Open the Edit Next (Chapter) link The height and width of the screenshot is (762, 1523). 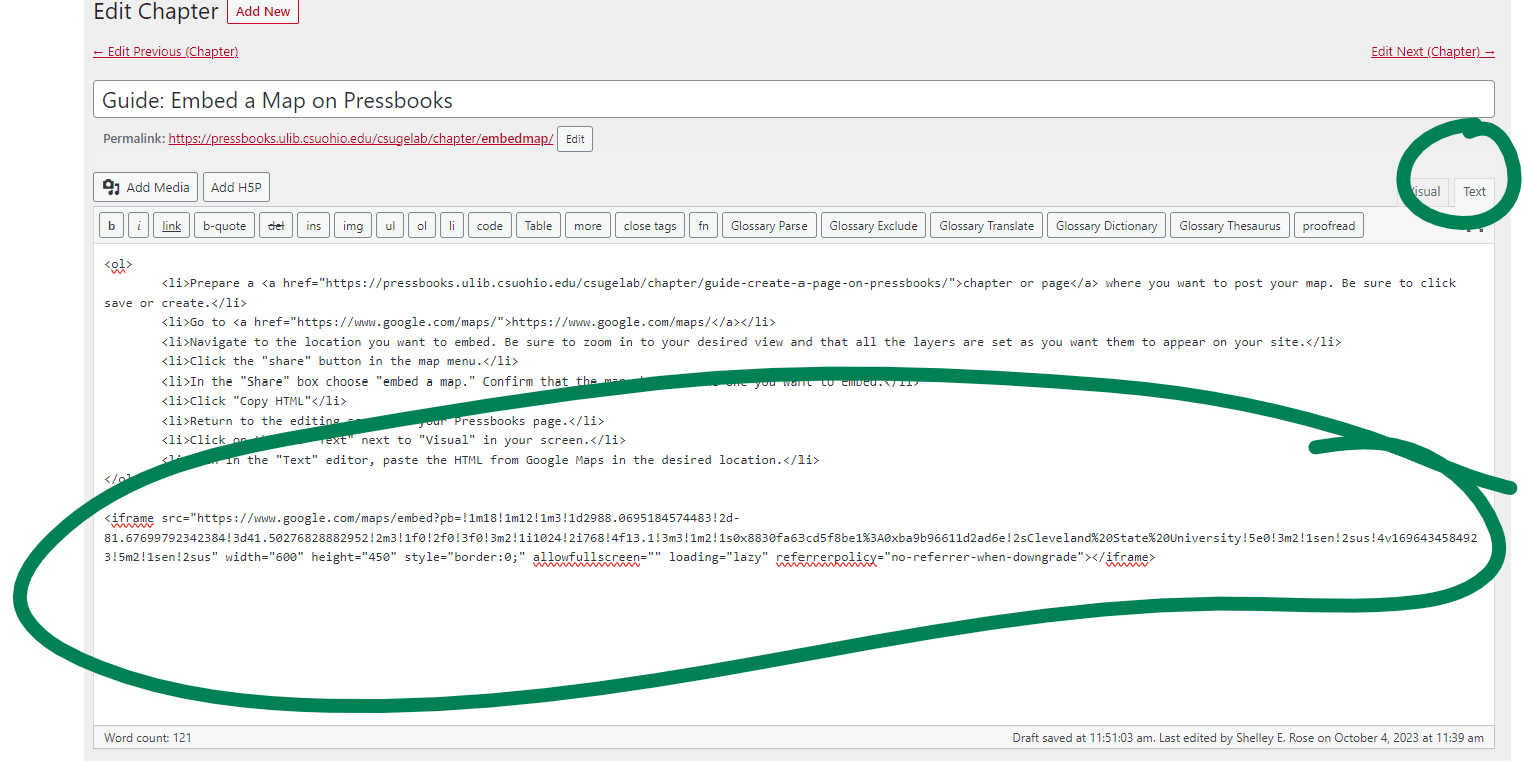pos(1432,52)
